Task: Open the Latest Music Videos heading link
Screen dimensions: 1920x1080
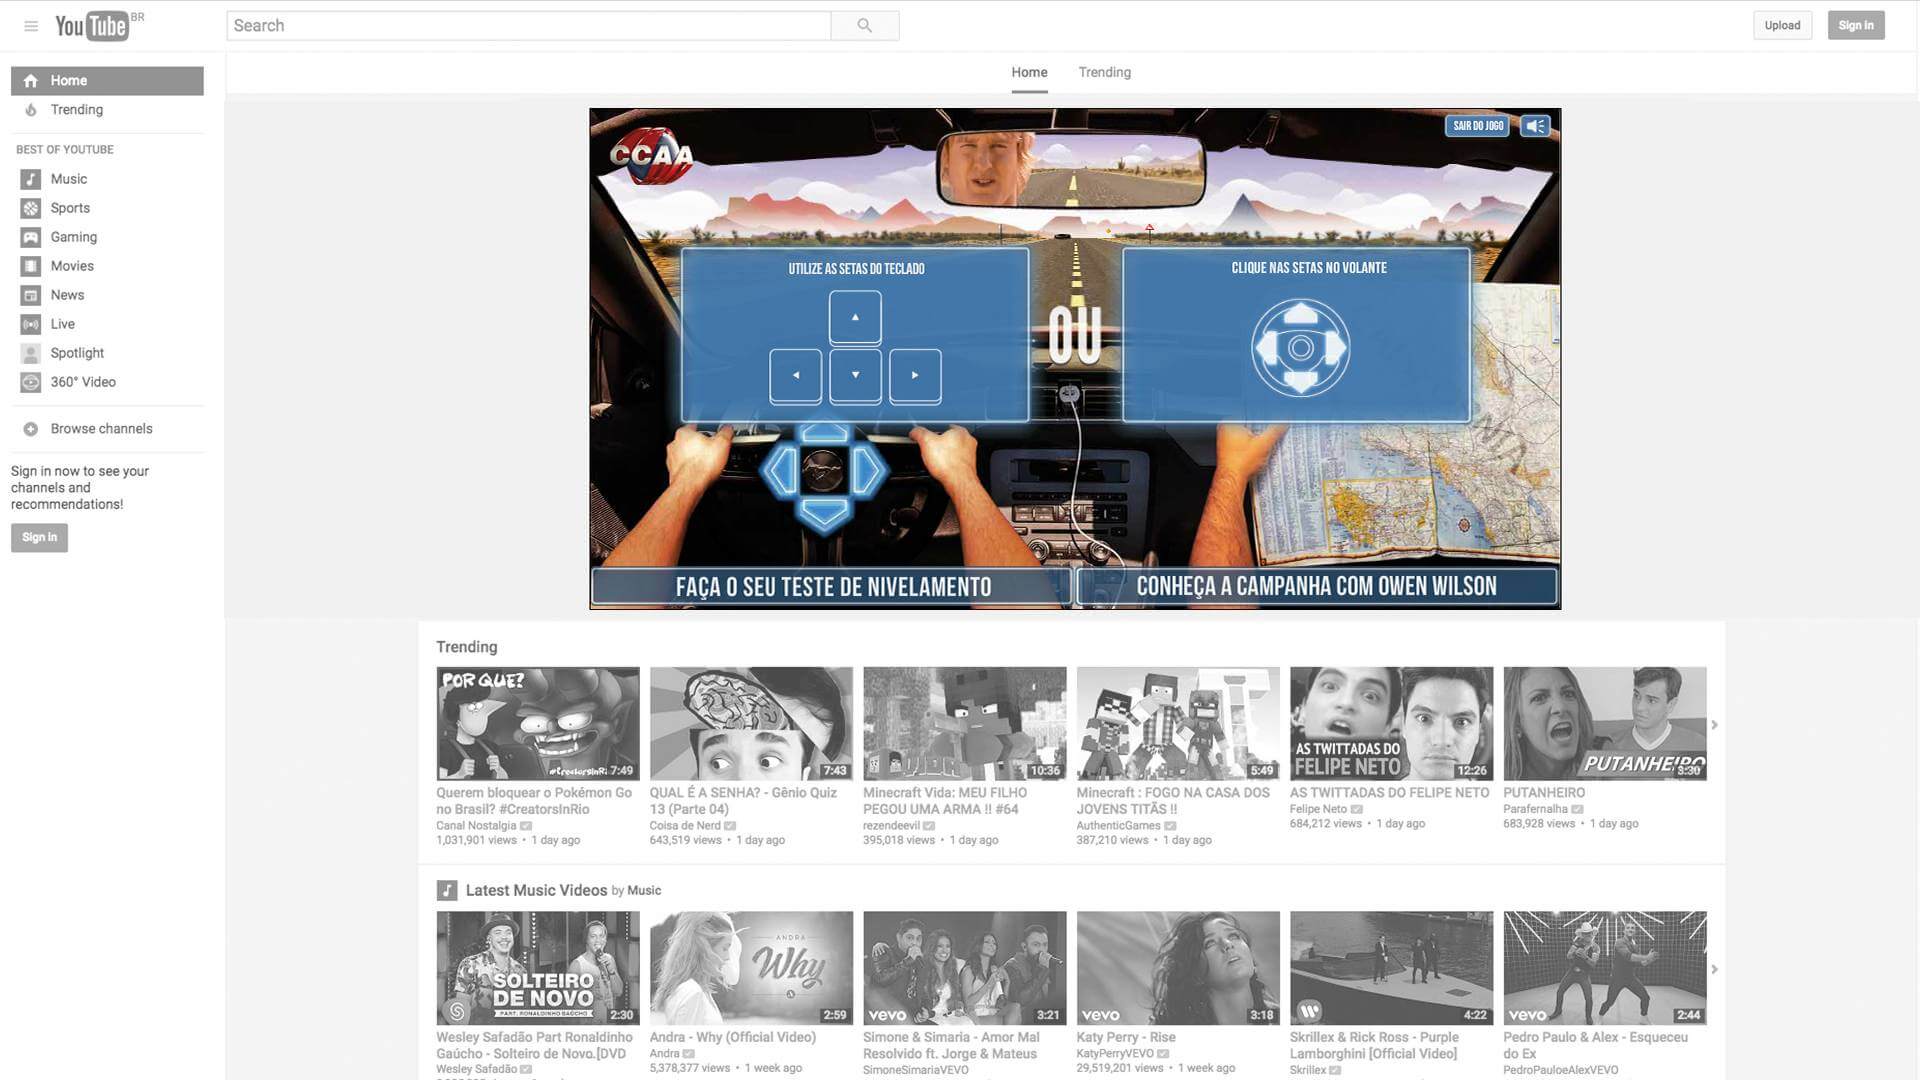Action: [x=536, y=891]
